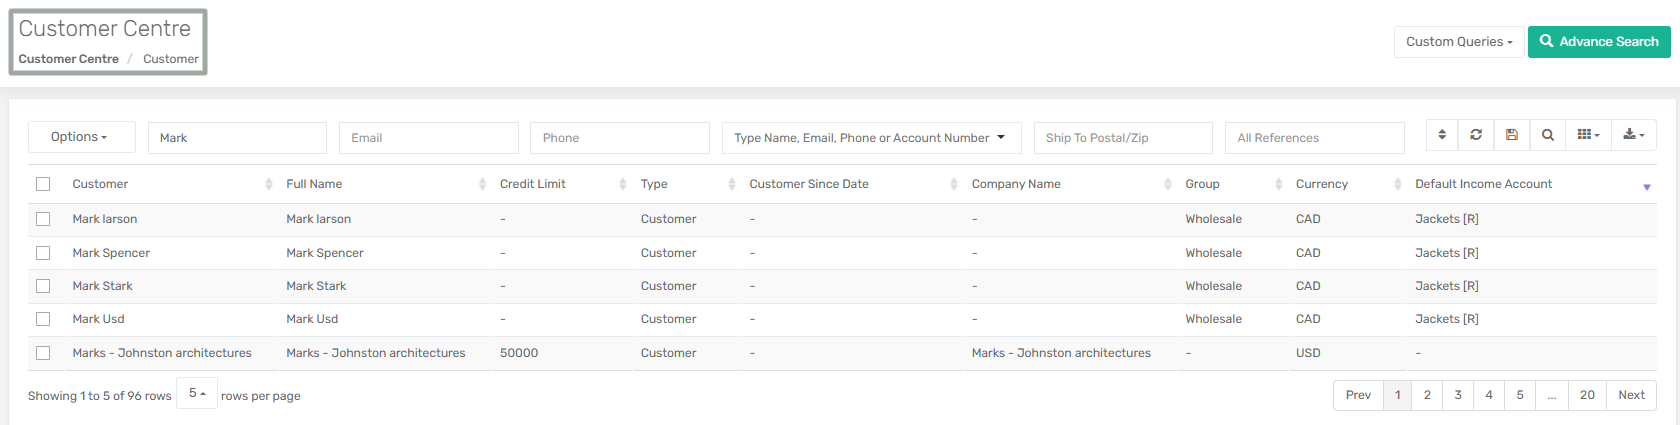Select the Mark Stark row checkbox
The height and width of the screenshot is (425, 1680).
(43, 286)
